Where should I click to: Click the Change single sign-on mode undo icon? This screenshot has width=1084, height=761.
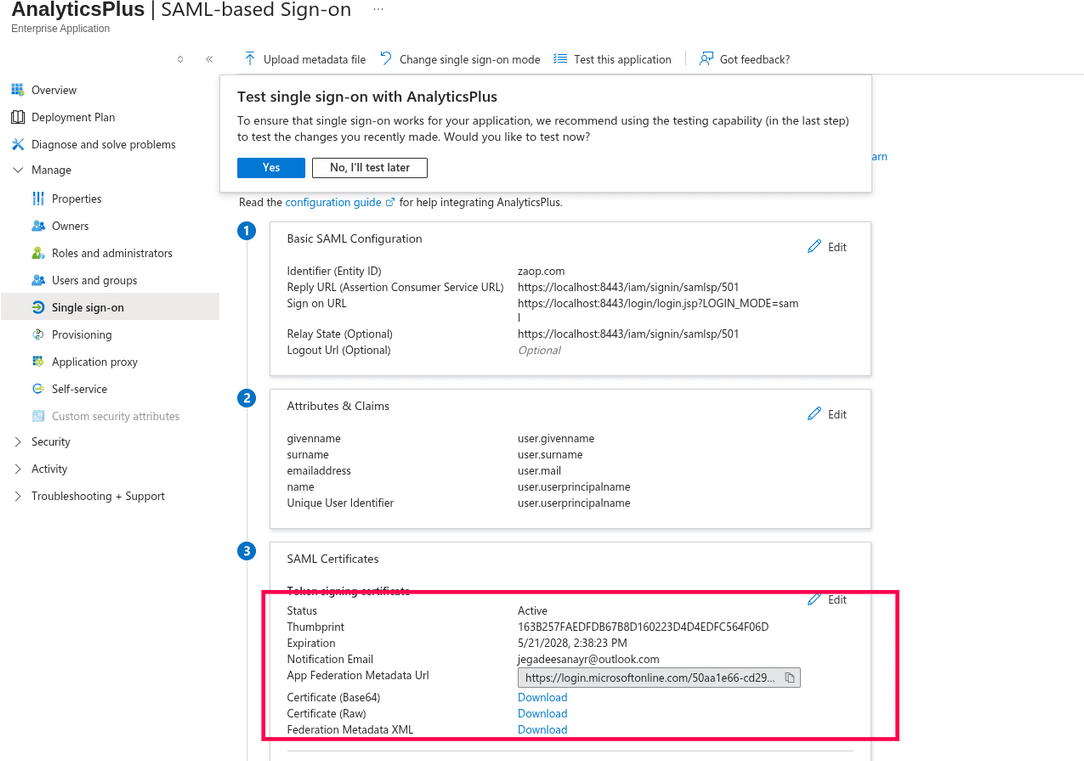[386, 59]
